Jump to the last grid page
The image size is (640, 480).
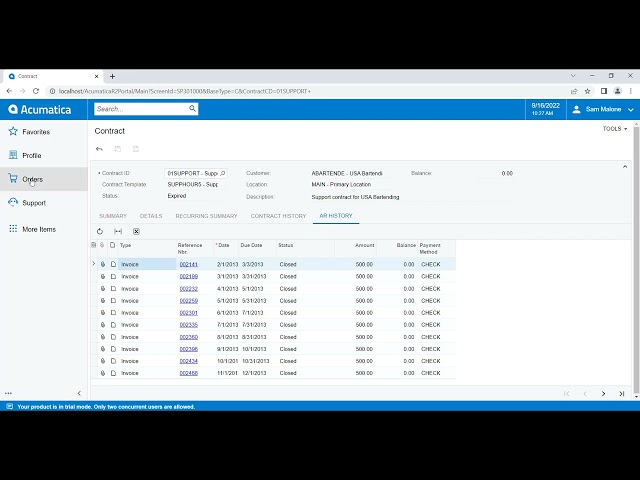tap(622, 393)
